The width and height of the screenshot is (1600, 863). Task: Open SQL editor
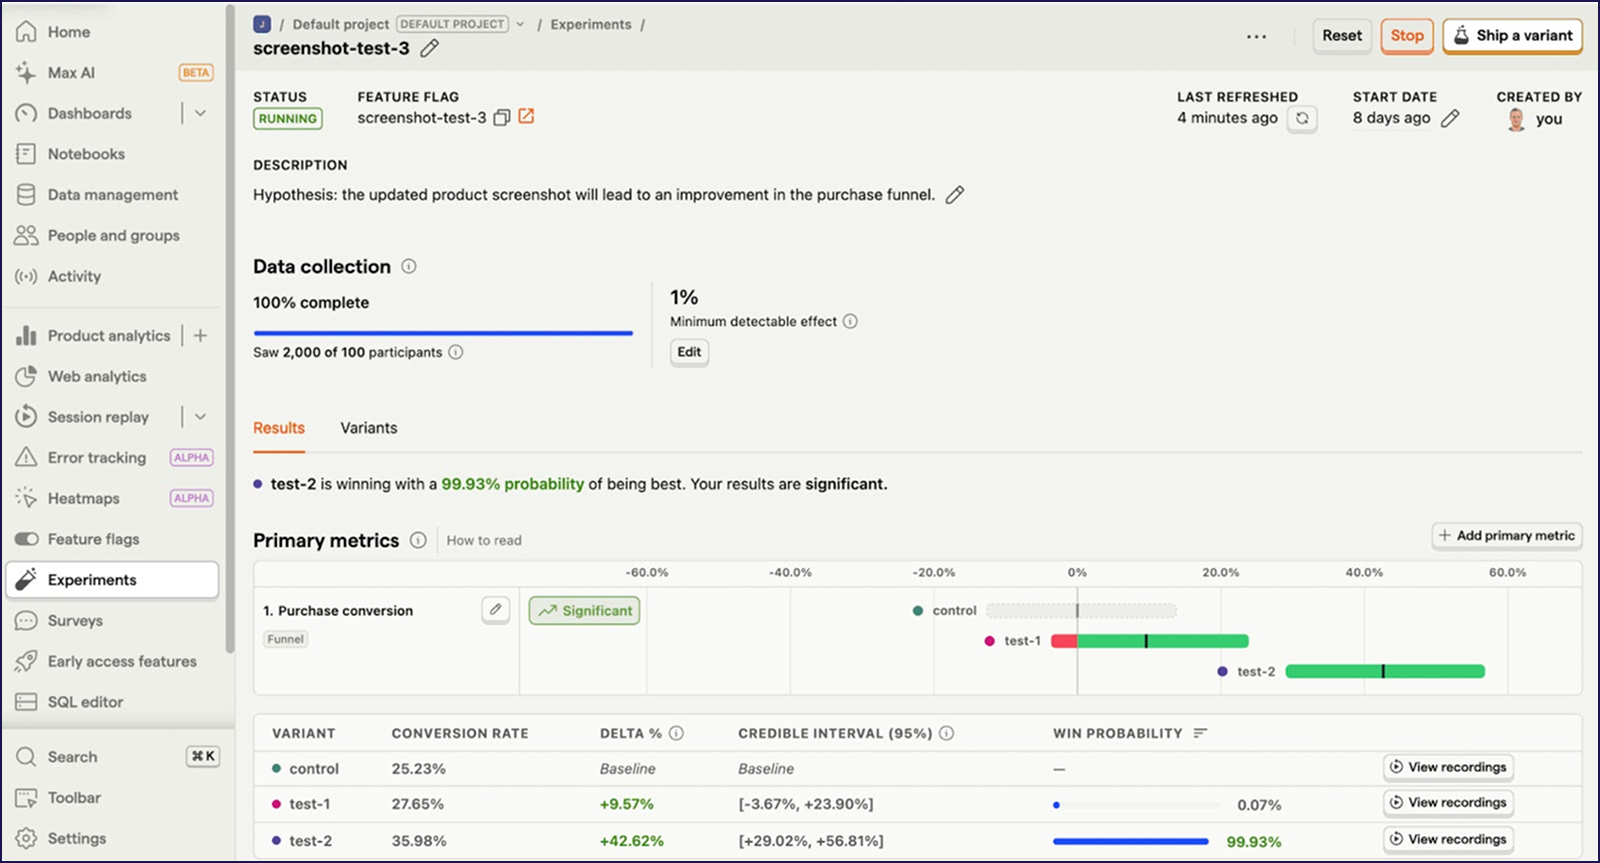point(85,702)
